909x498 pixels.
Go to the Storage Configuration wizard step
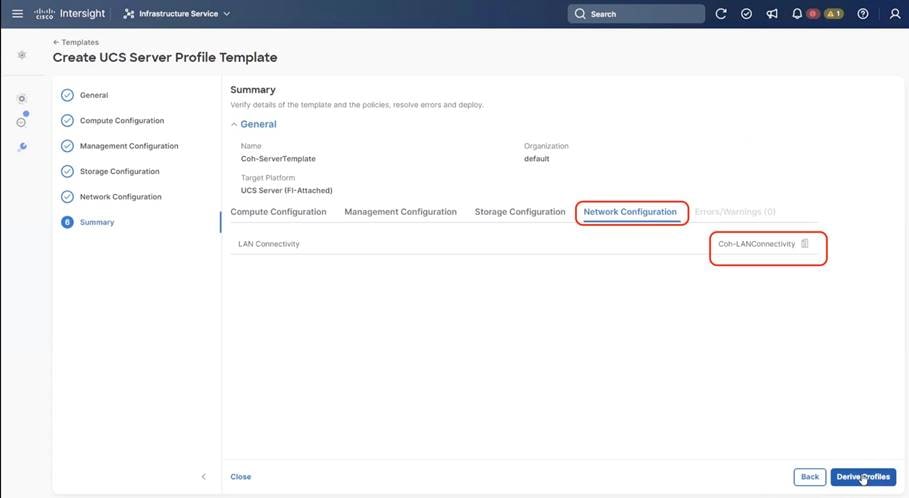click(110, 172)
